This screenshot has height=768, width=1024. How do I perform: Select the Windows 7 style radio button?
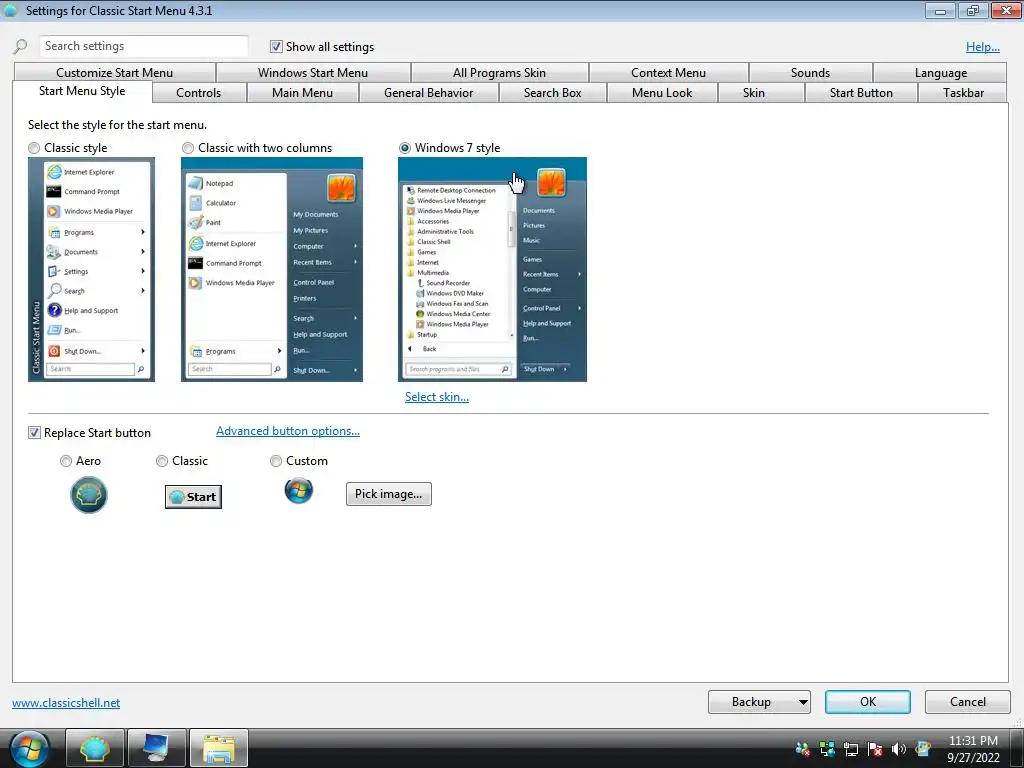405,148
